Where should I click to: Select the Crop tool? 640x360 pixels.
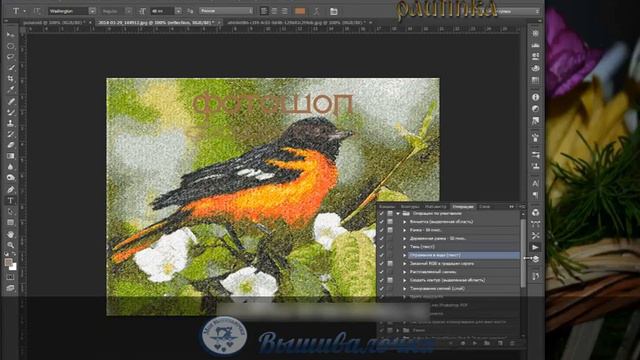click(11, 78)
